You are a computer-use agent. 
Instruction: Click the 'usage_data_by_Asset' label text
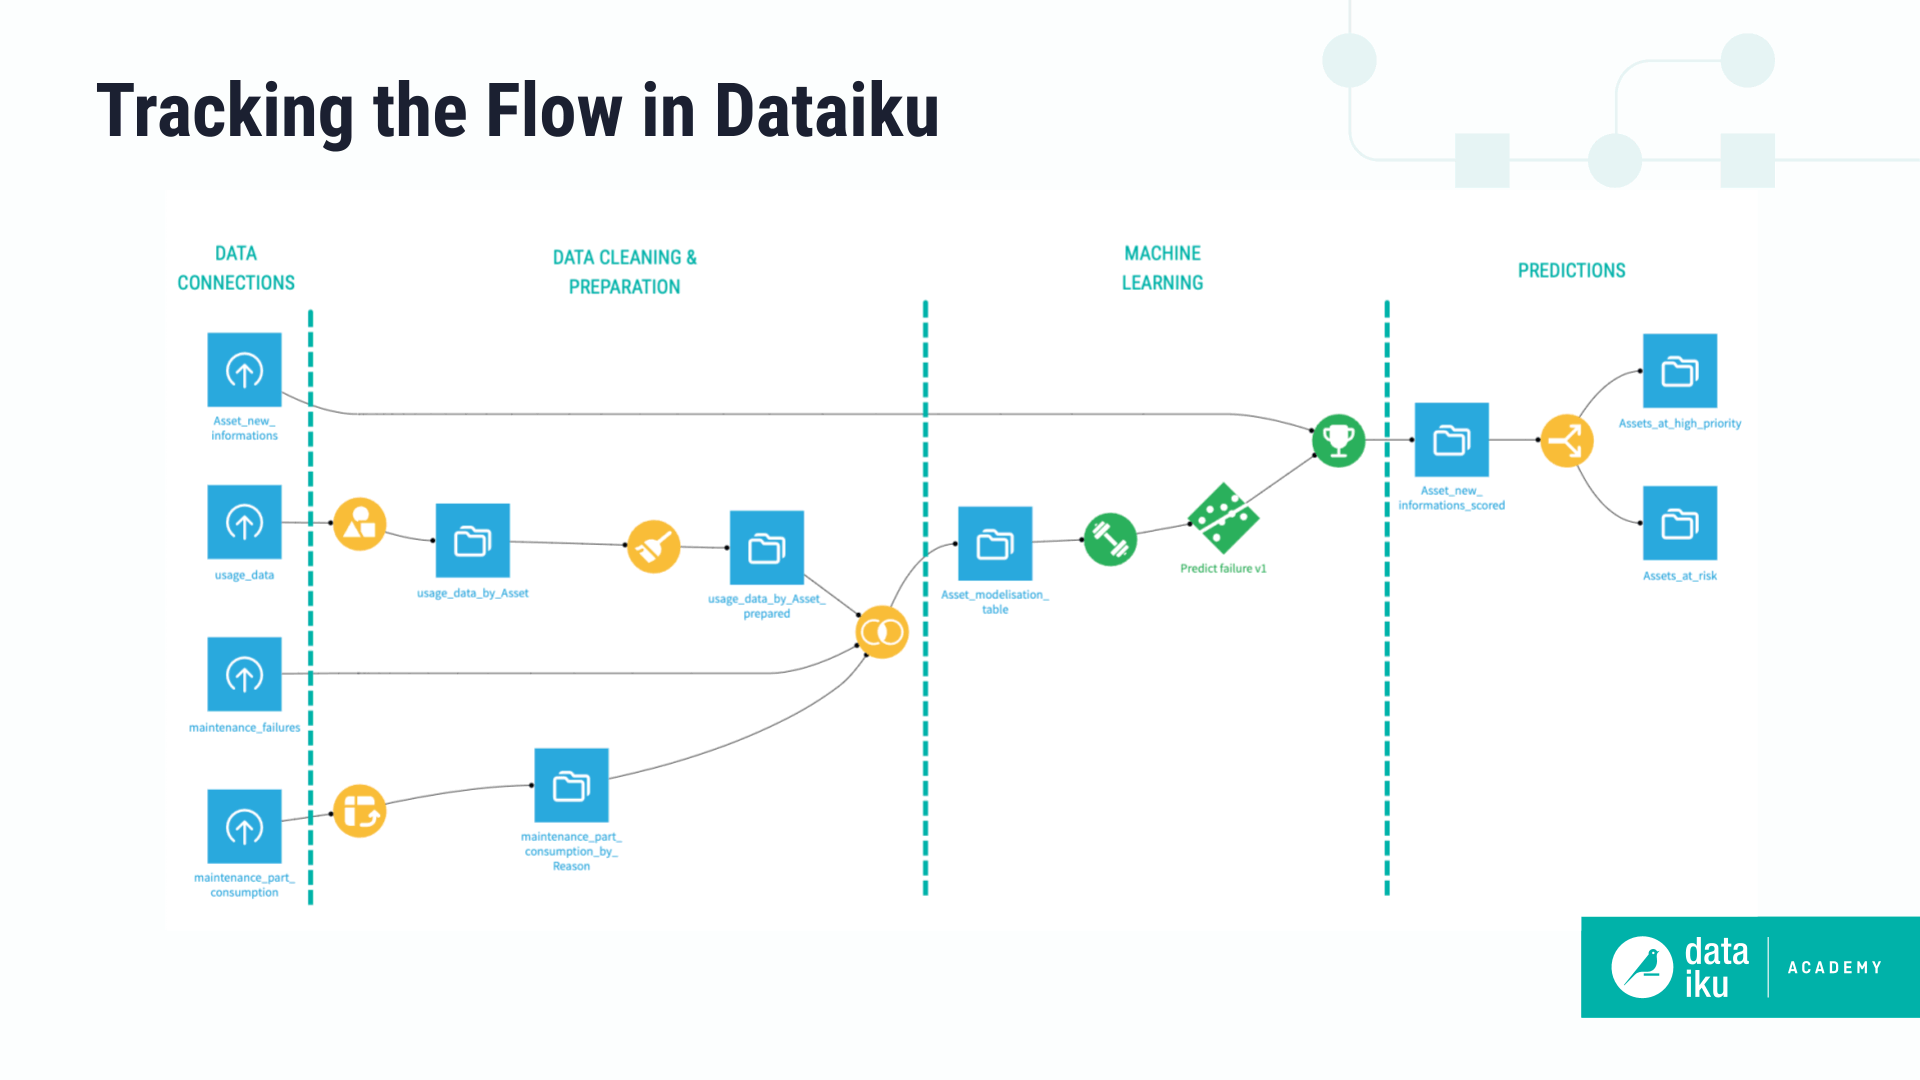473,594
